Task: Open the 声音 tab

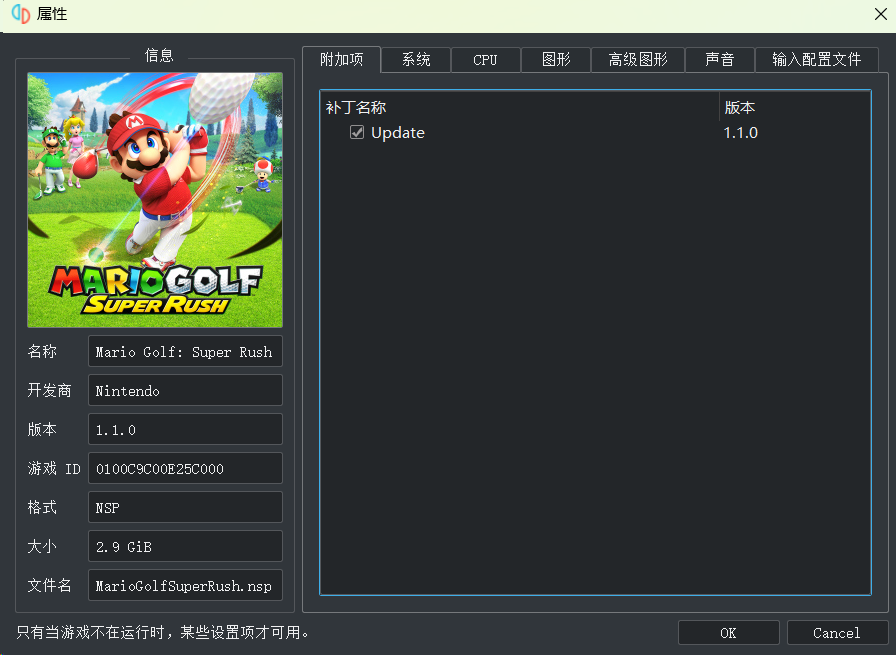Action: pos(719,60)
